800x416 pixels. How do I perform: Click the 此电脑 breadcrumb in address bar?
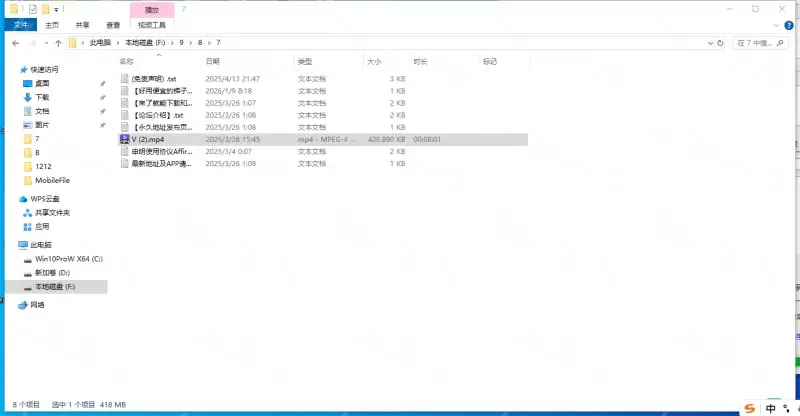(x=101, y=43)
